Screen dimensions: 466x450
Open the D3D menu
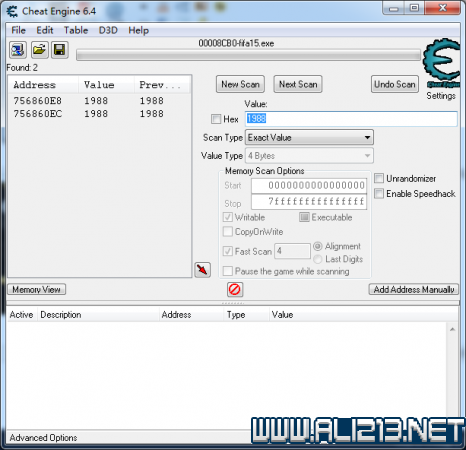(x=108, y=30)
